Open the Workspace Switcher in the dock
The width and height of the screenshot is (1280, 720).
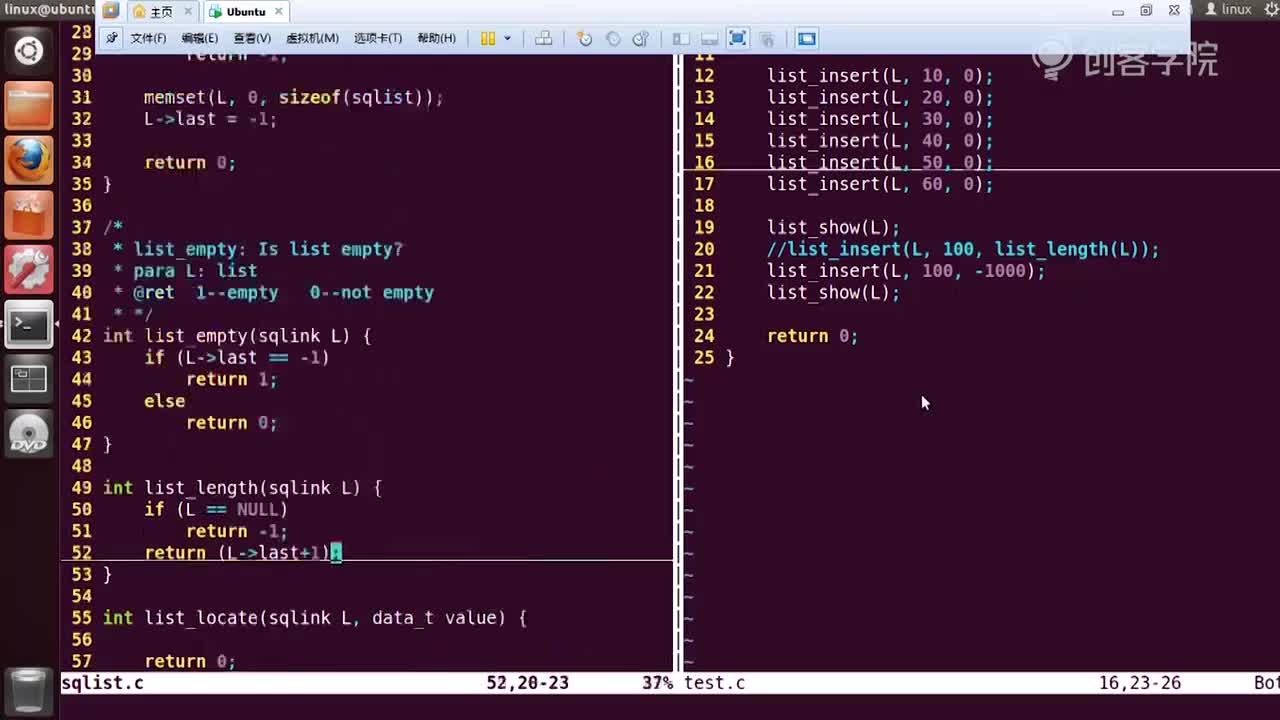pyautogui.click(x=29, y=379)
